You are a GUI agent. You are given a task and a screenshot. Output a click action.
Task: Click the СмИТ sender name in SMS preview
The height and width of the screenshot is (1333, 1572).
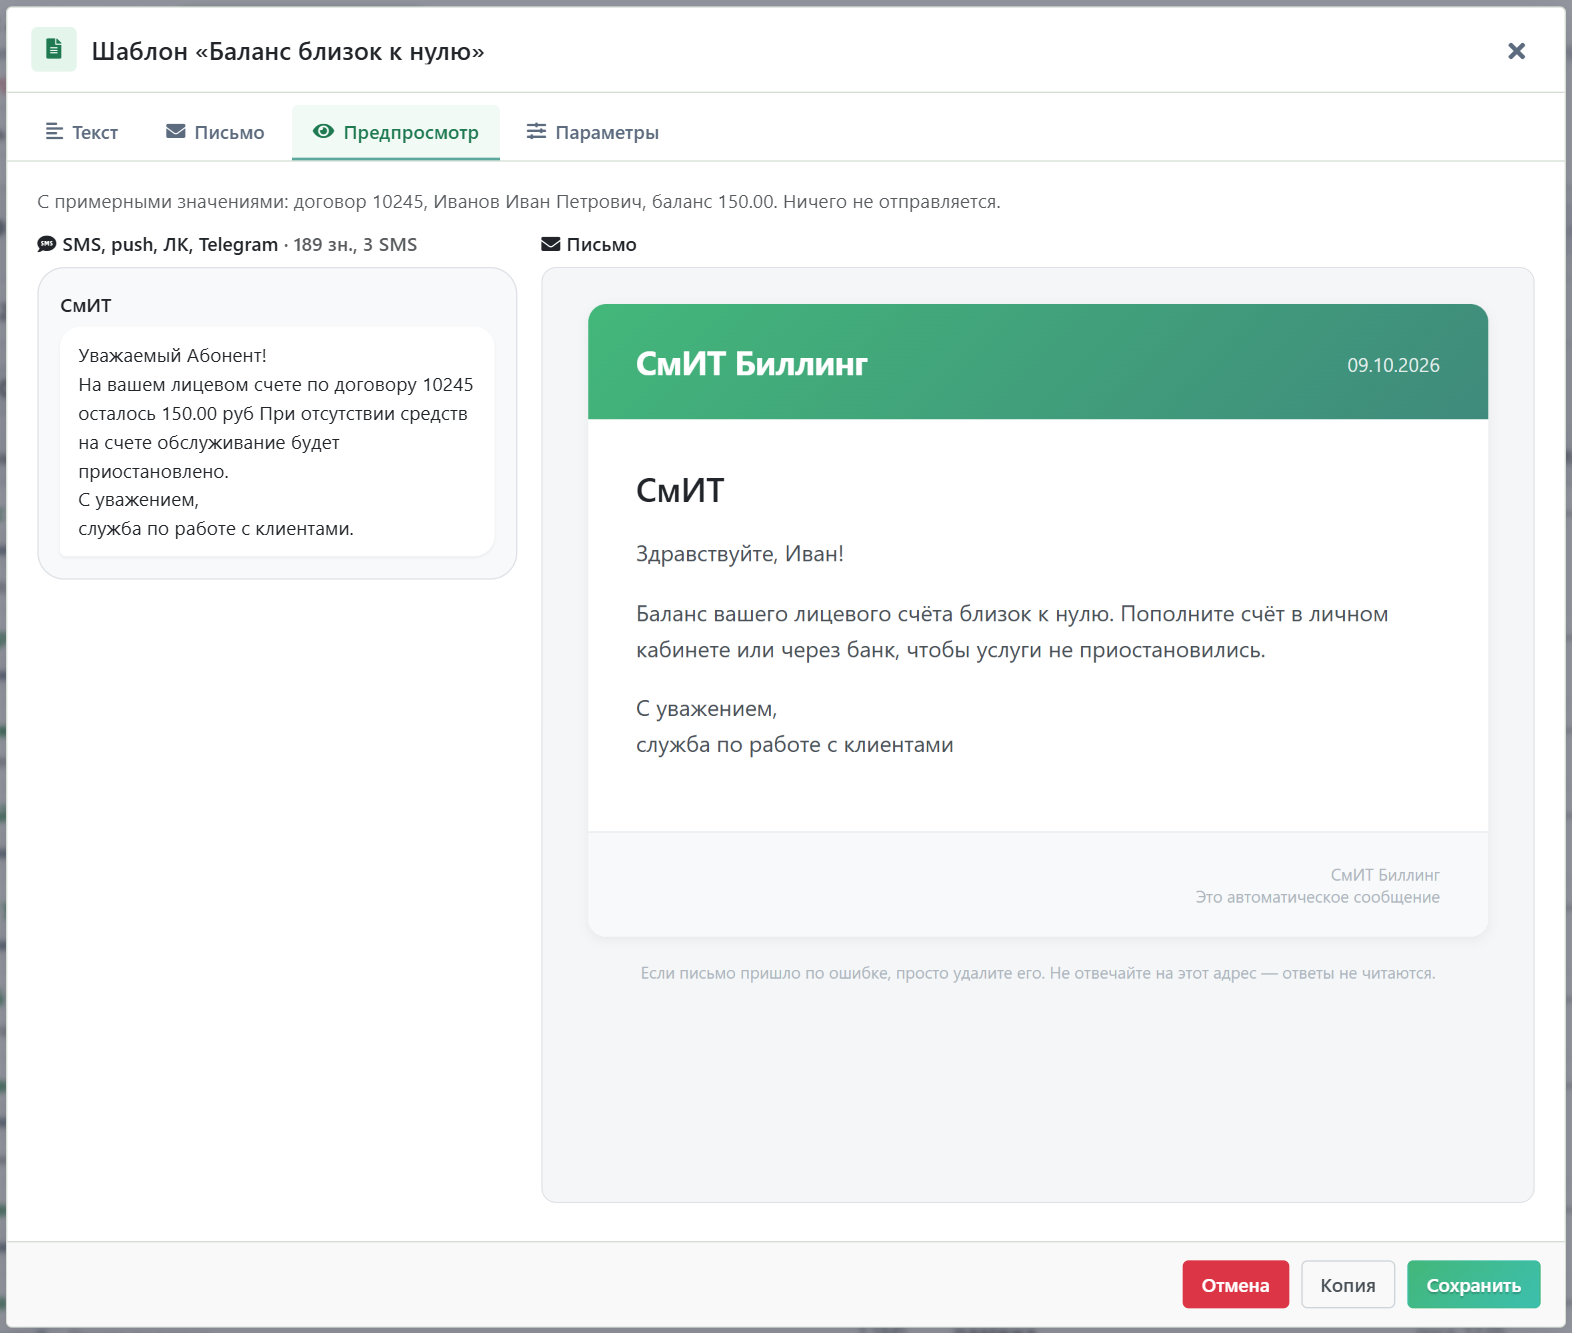86,306
